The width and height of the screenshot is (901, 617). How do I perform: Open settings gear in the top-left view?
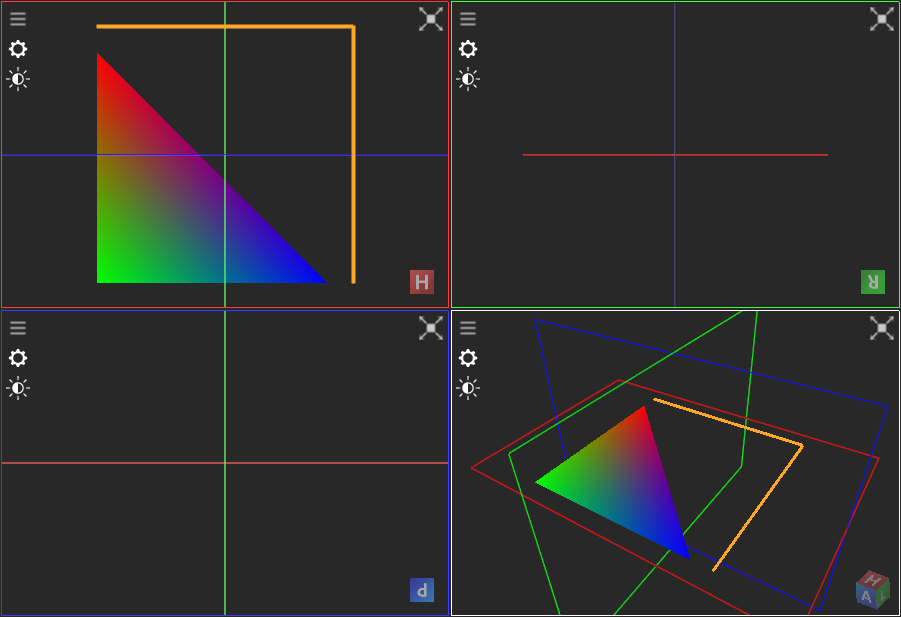tap(18, 49)
